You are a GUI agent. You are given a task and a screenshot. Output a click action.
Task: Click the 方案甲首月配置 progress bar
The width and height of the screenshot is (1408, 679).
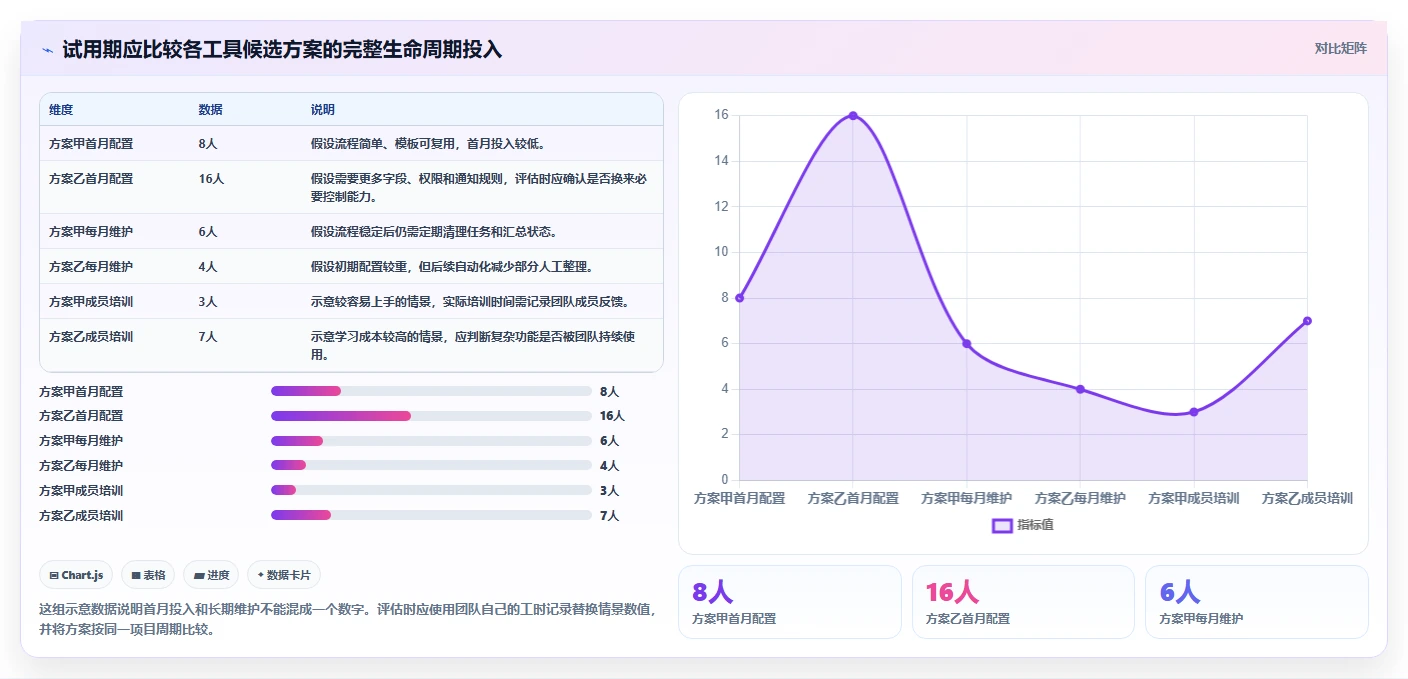click(431, 391)
